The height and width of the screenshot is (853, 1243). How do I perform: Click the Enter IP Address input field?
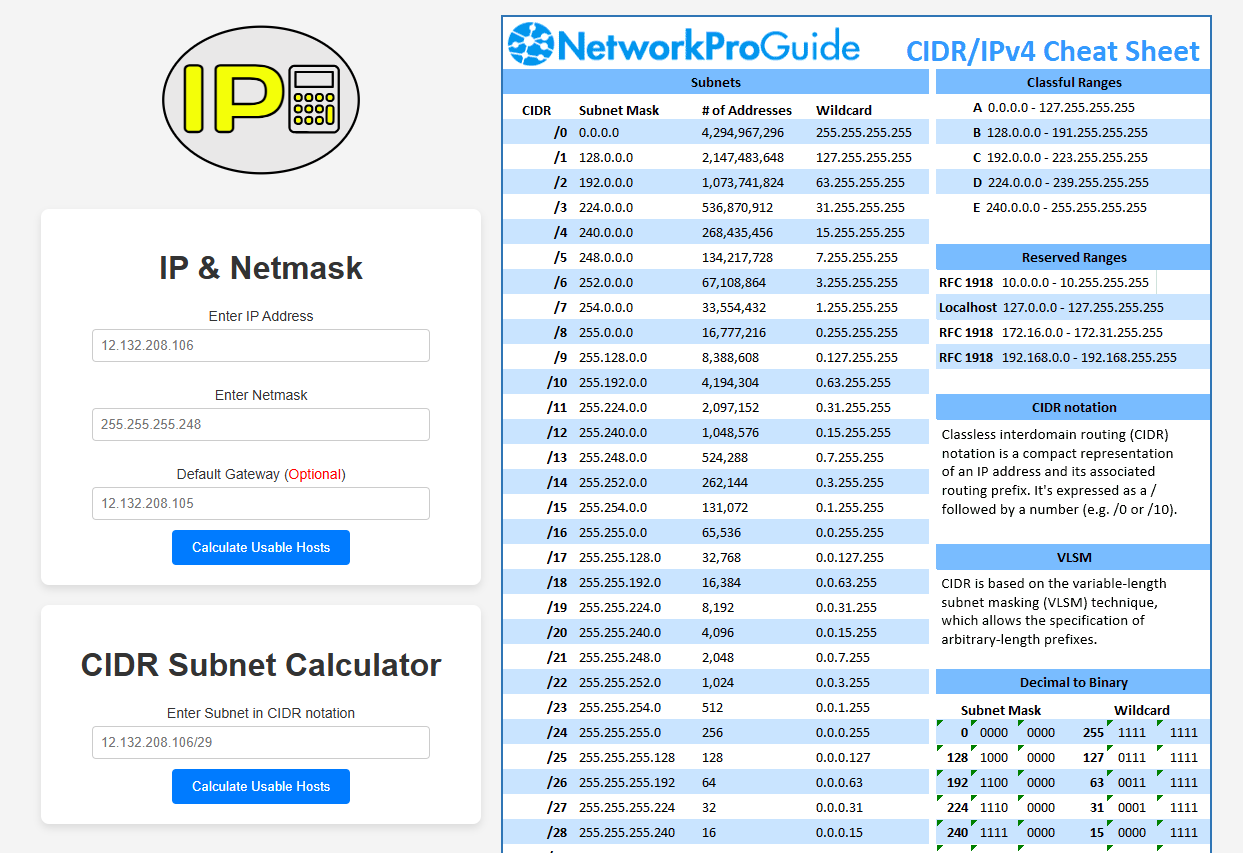coord(261,345)
